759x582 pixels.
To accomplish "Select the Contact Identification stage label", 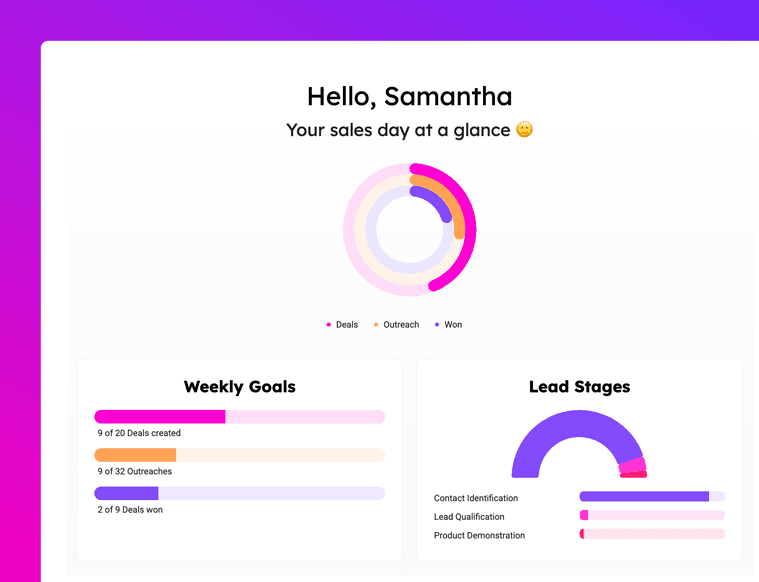I will tap(476, 498).
